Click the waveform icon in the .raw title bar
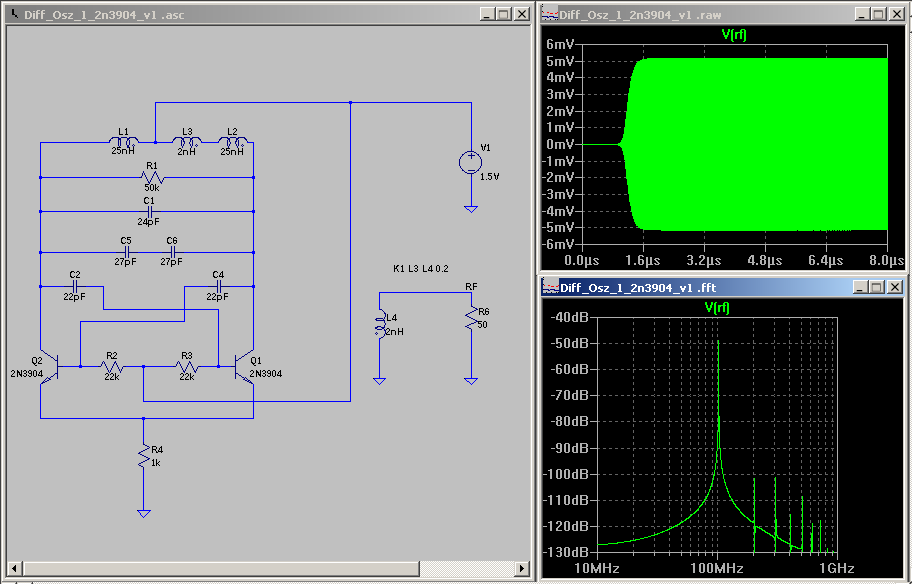The image size is (912, 584). point(550,14)
